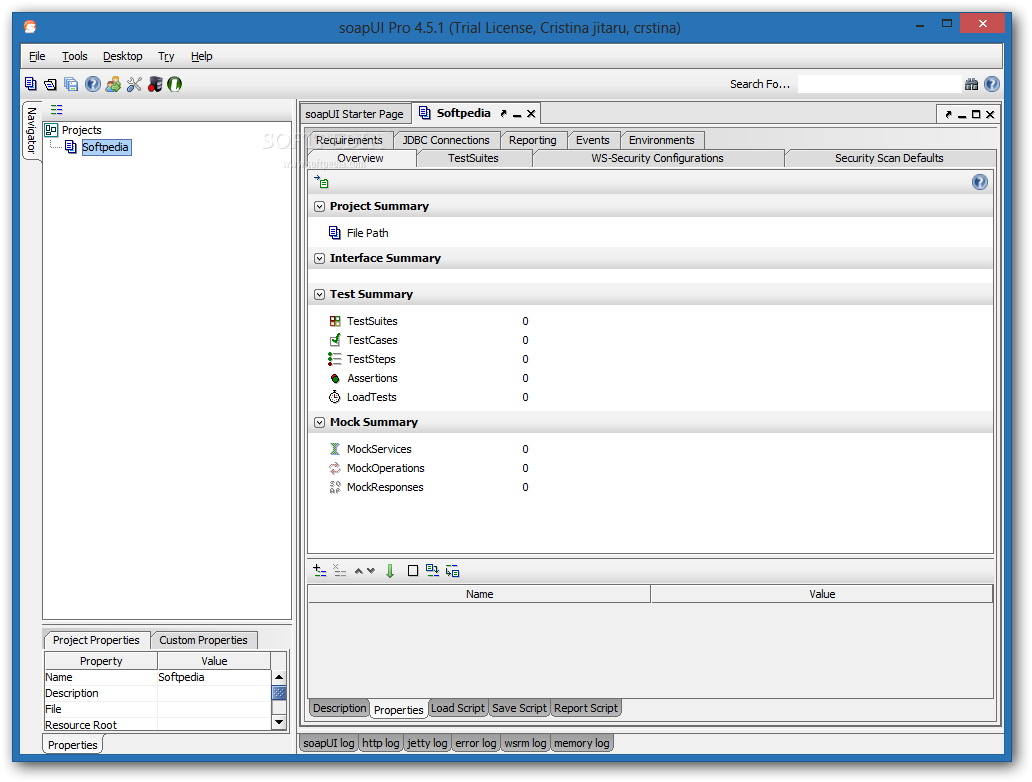Click File Path icon in Project Summary
This screenshot has height=782, width=1032.
point(334,232)
